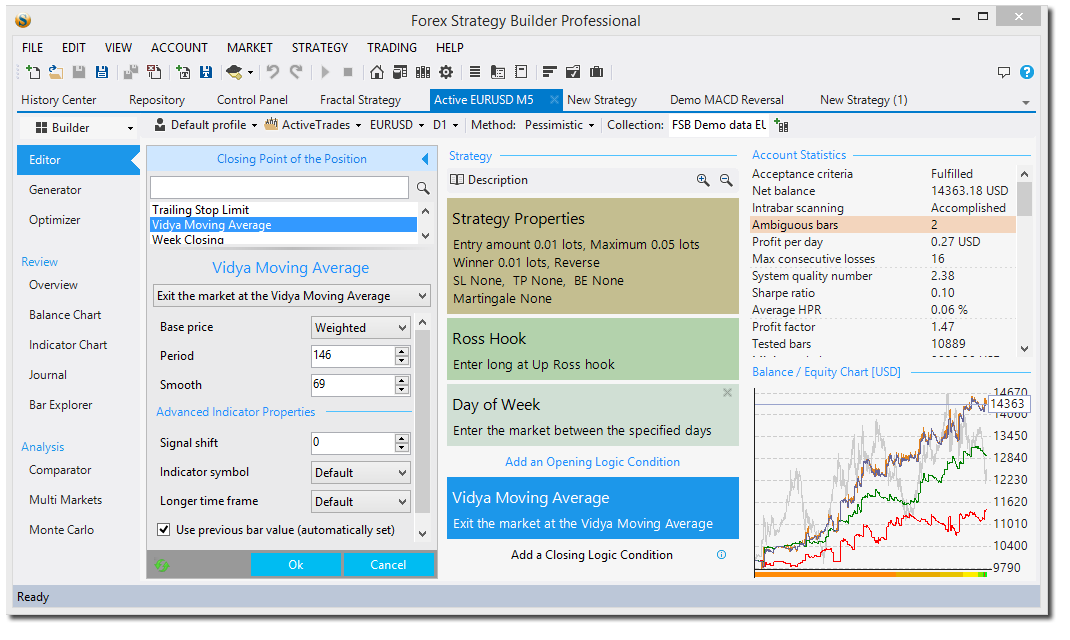
Task: Click the graduation cap wizard icon
Action: [x=234, y=72]
